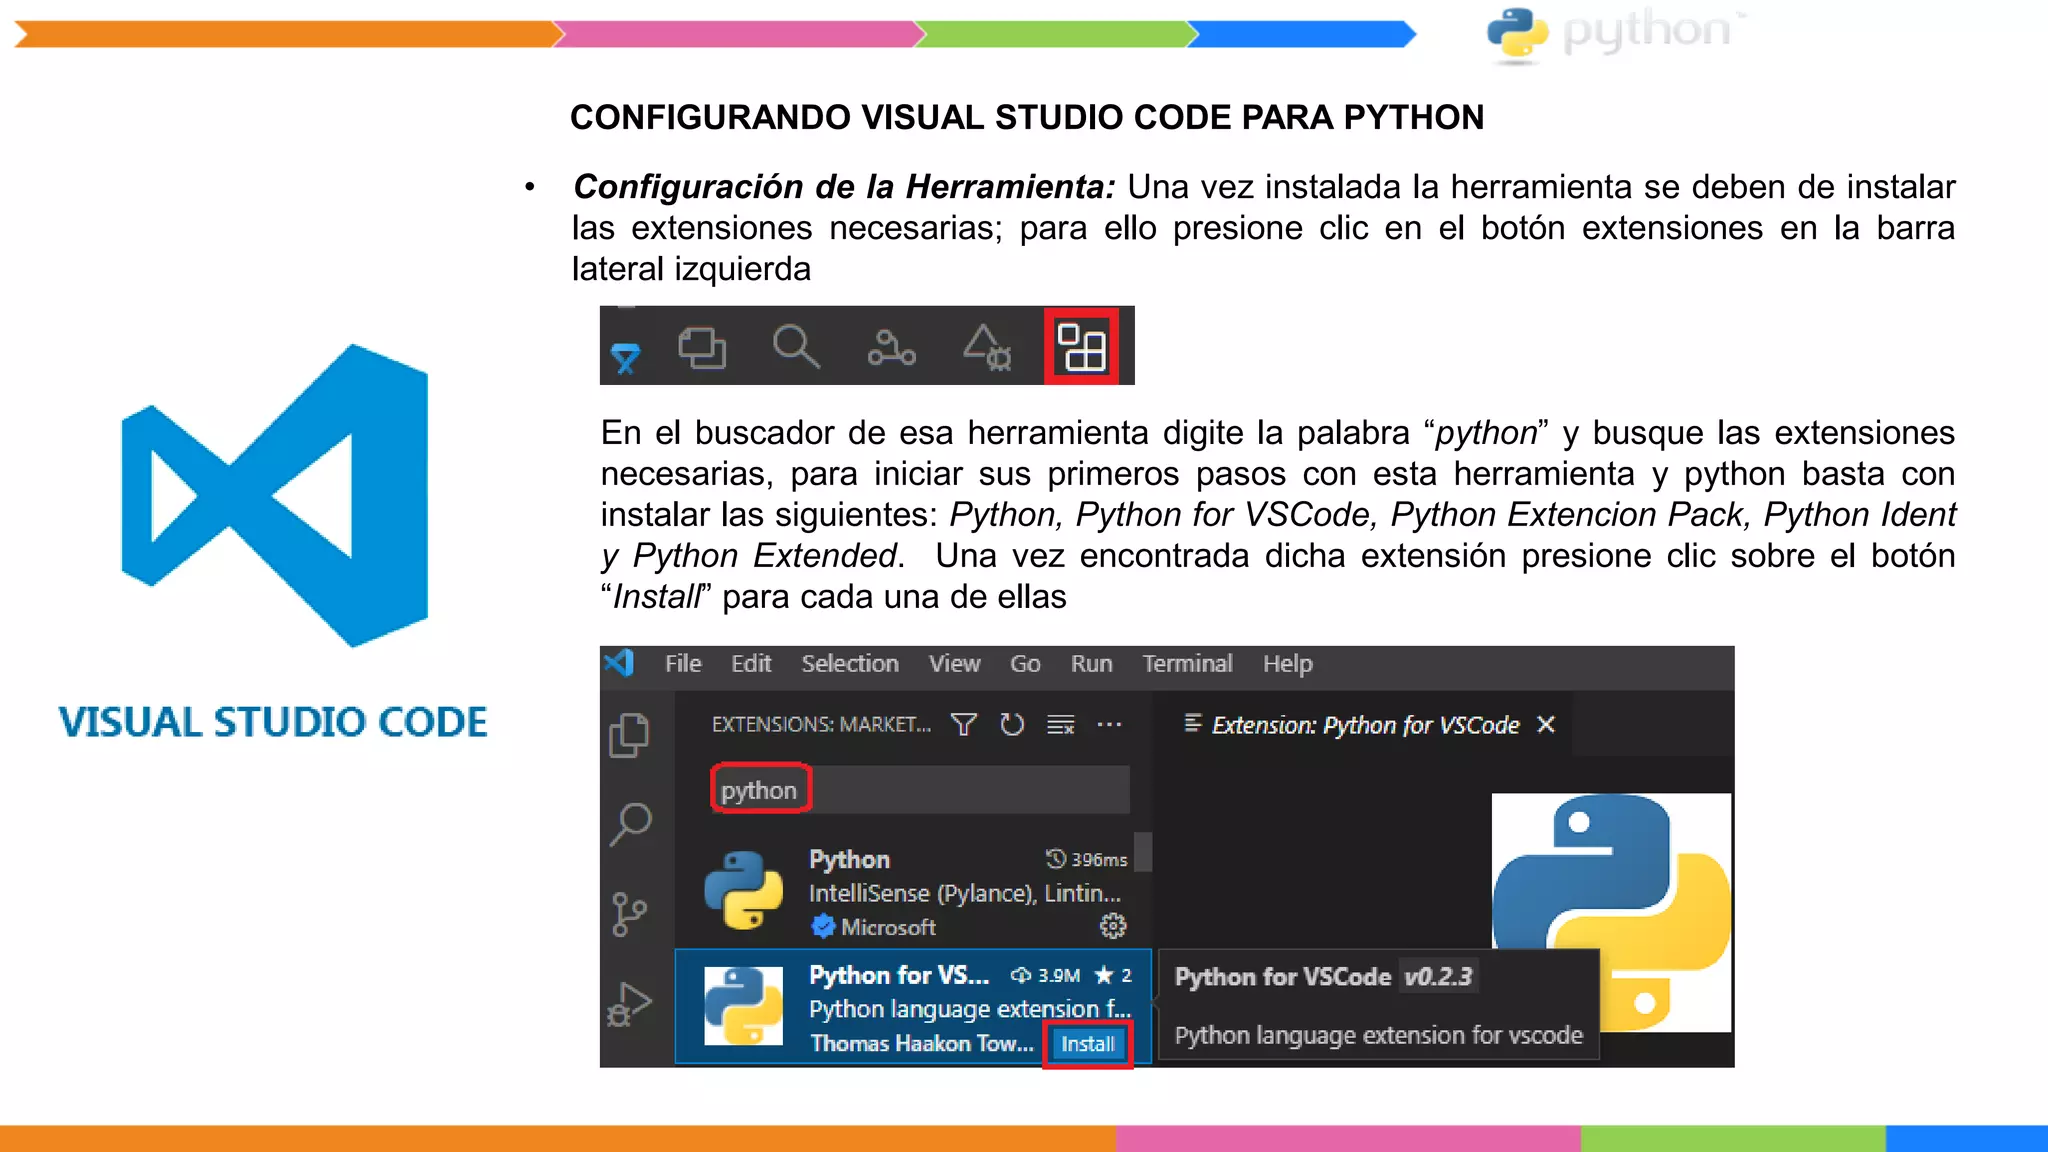Open the Edit menu

(751, 664)
